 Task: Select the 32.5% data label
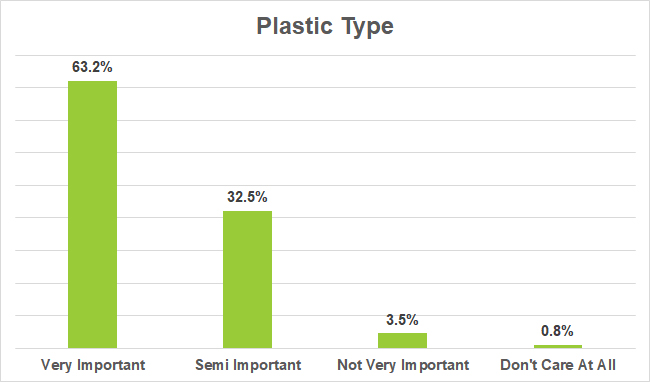click(247, 197)
